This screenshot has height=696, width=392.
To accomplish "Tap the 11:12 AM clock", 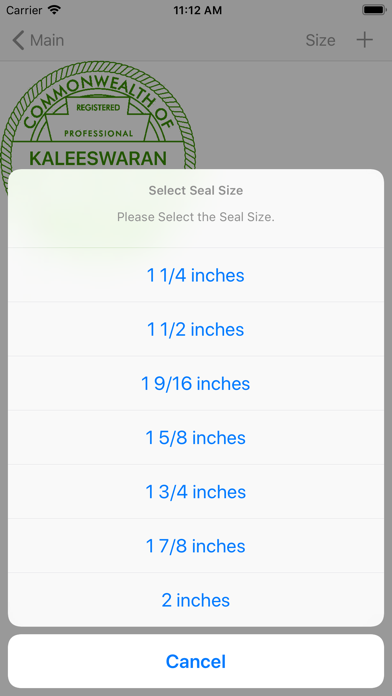I will pos(198,10).
